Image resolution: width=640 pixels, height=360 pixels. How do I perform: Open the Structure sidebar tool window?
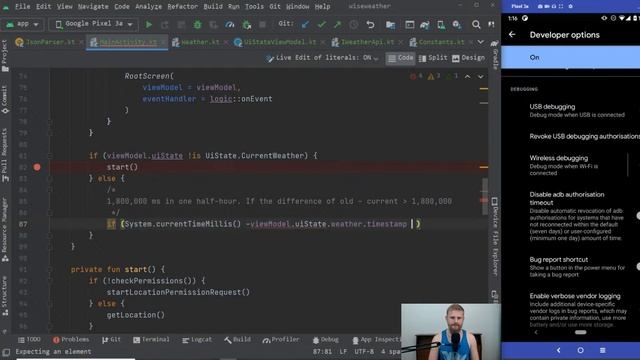[x=5, y=296]
